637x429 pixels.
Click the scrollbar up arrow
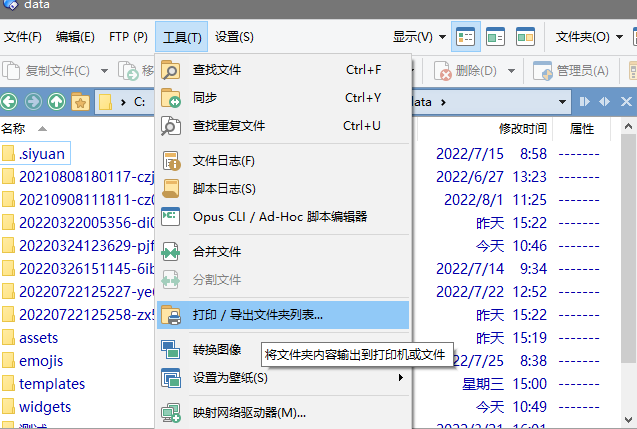(628, 127)
